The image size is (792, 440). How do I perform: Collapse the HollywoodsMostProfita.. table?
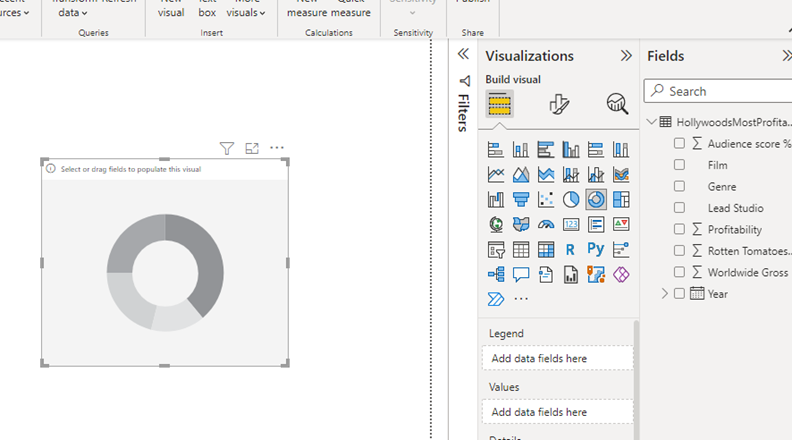[652, 122]
